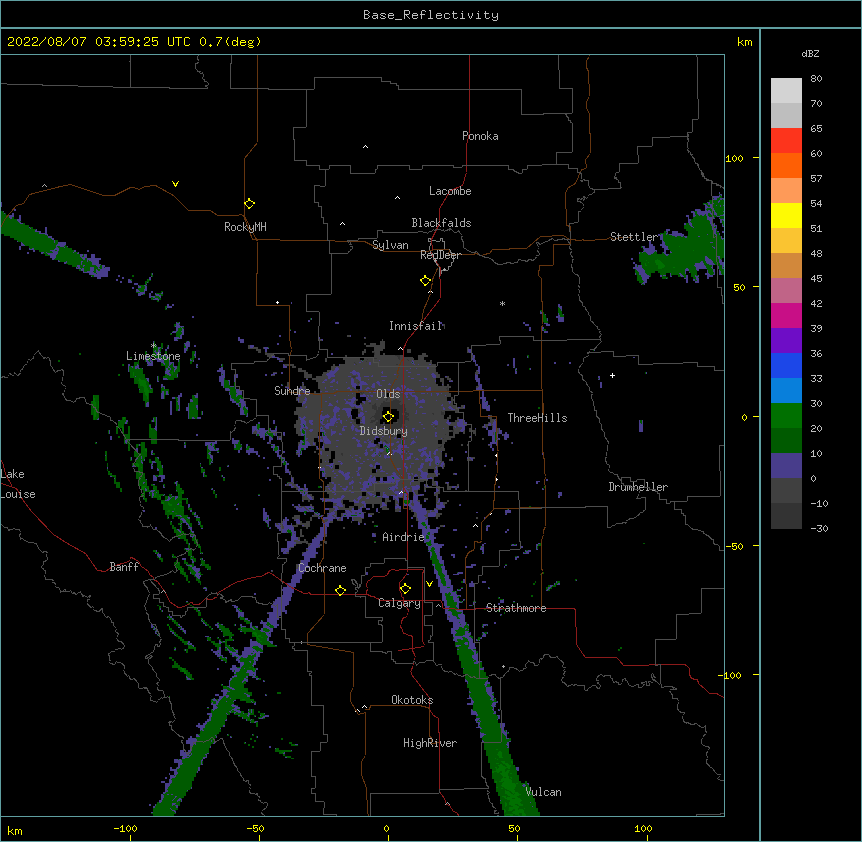This screenshot has width=862, height=842.
Task: Click the radar site diamond between Olds and Didsbury
Action: point(388,416)
